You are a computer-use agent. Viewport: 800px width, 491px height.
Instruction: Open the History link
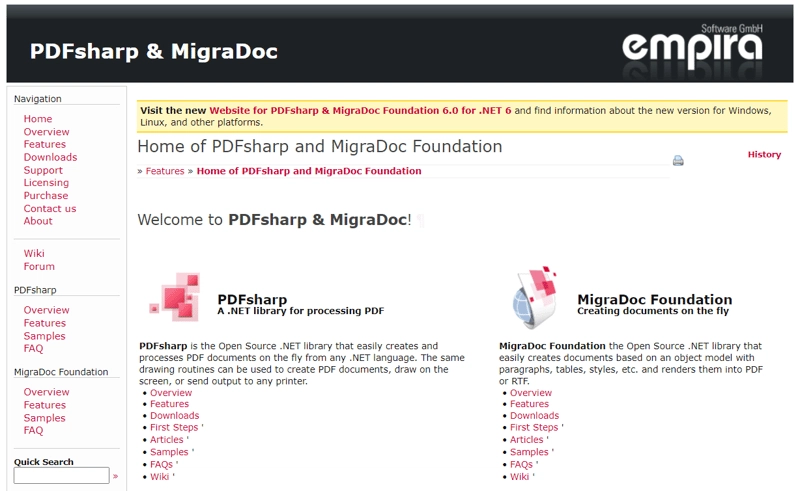click(x=764, y=155)
